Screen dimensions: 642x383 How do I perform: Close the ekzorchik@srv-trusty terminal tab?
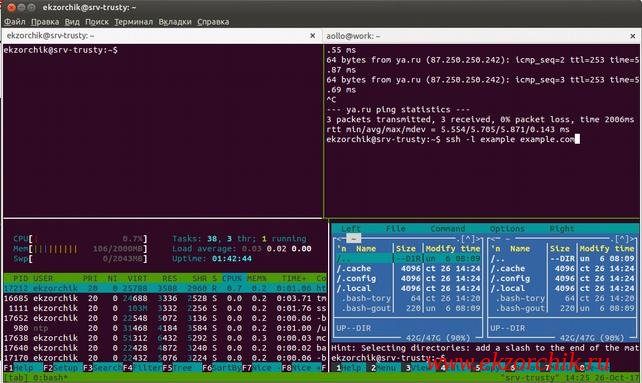312,36
